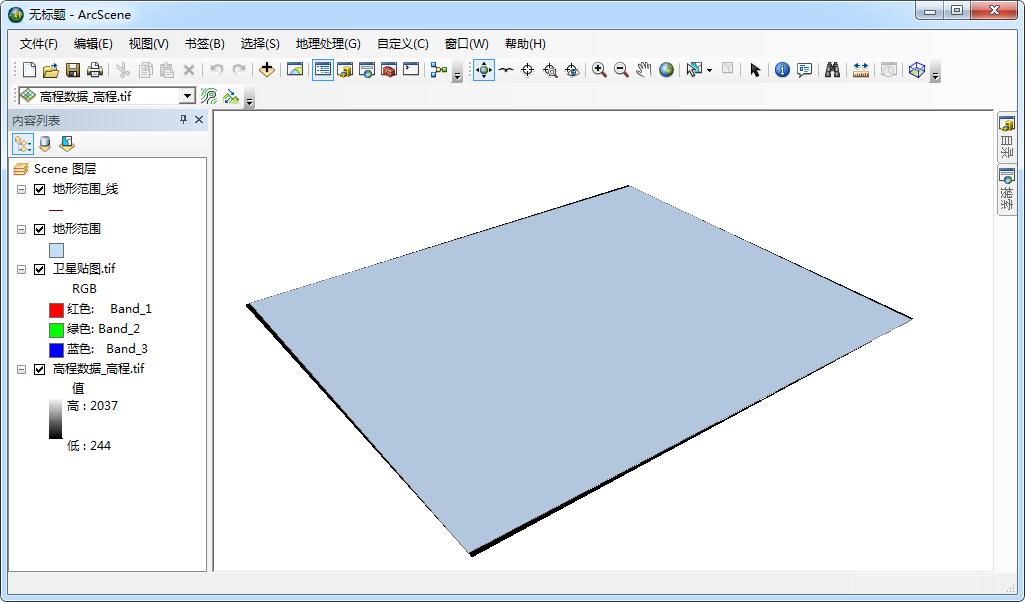The height and width of the screenshot is (602, 1025).
Task: Collapse the 卫星贴图.tif layer legend
Action: 21,269
